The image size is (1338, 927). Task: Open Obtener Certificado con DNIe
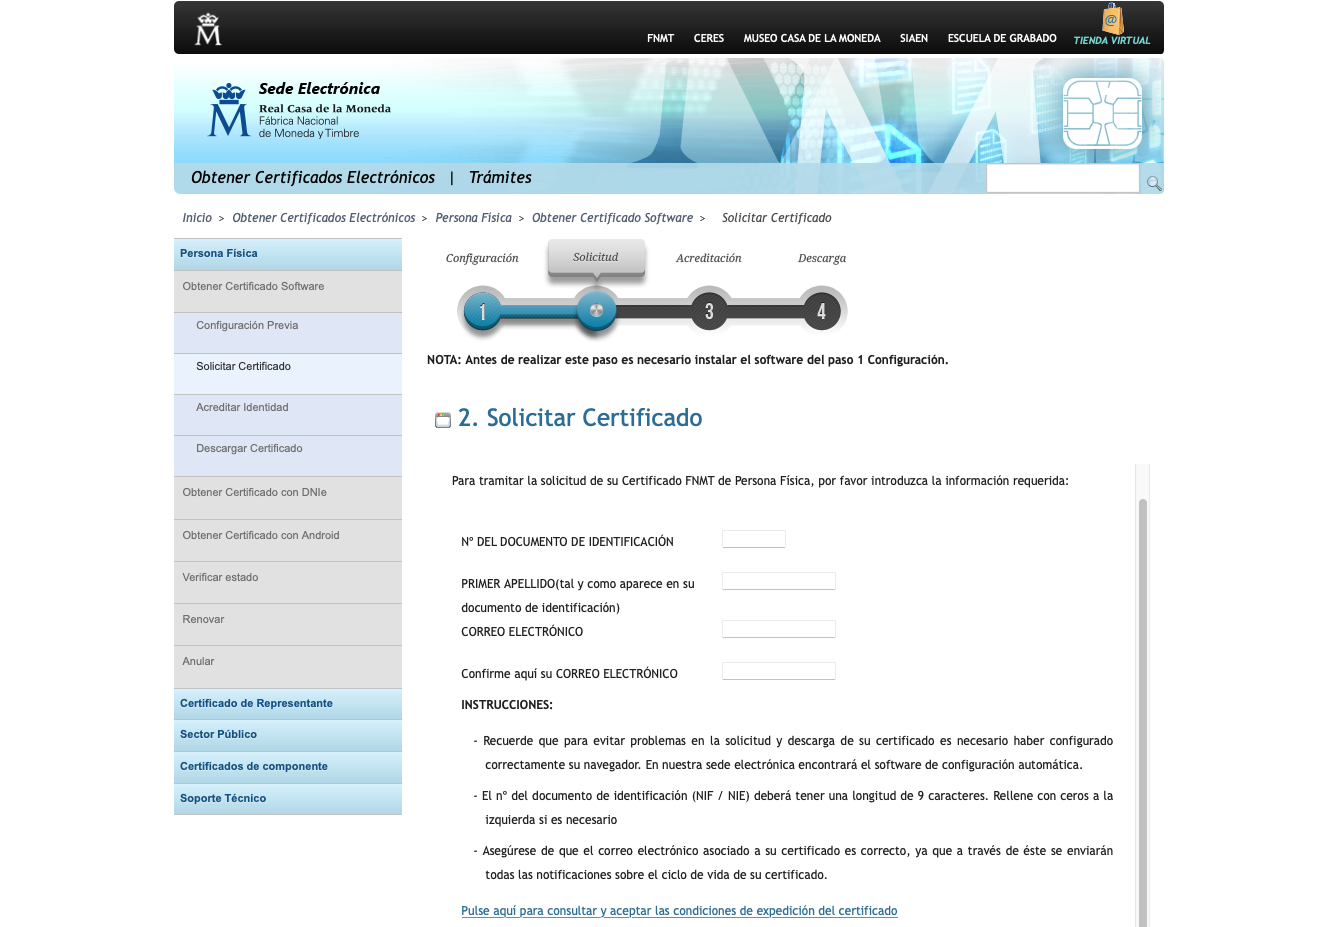pos(288,498)
